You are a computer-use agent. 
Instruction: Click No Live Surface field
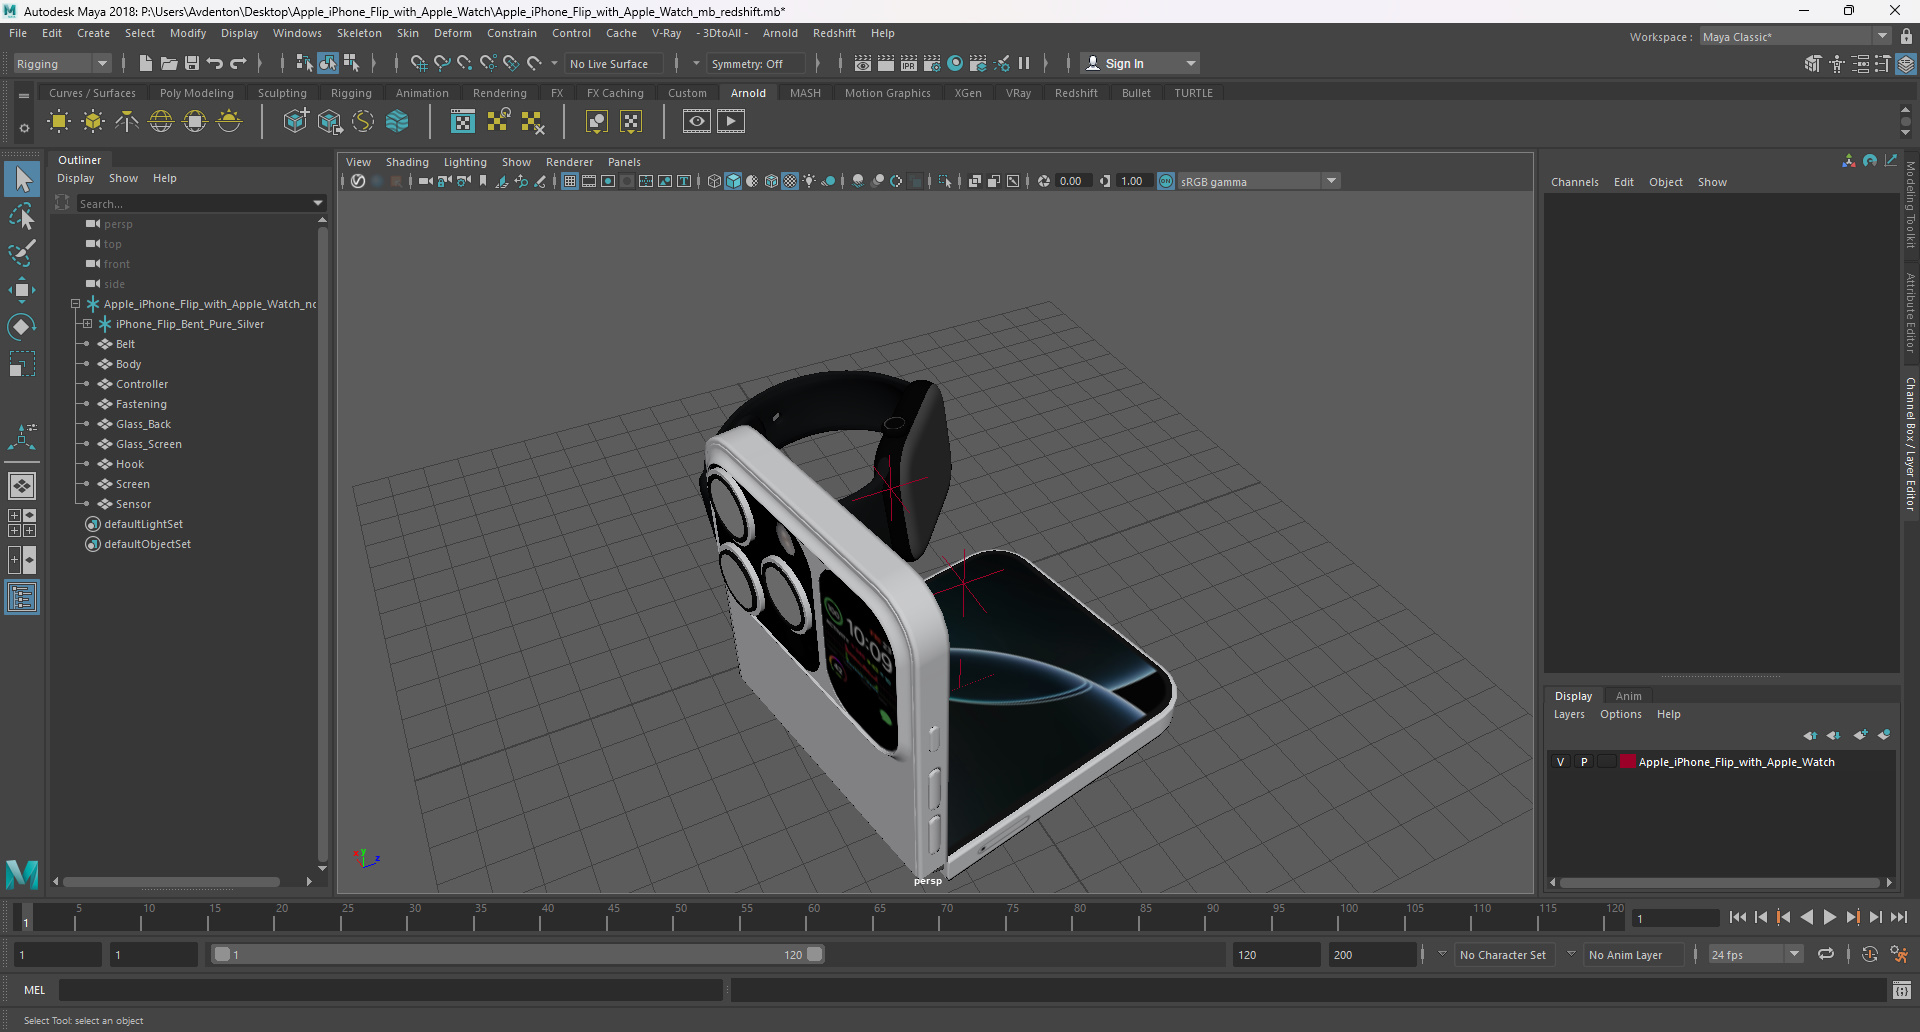(x=612, y=63)
